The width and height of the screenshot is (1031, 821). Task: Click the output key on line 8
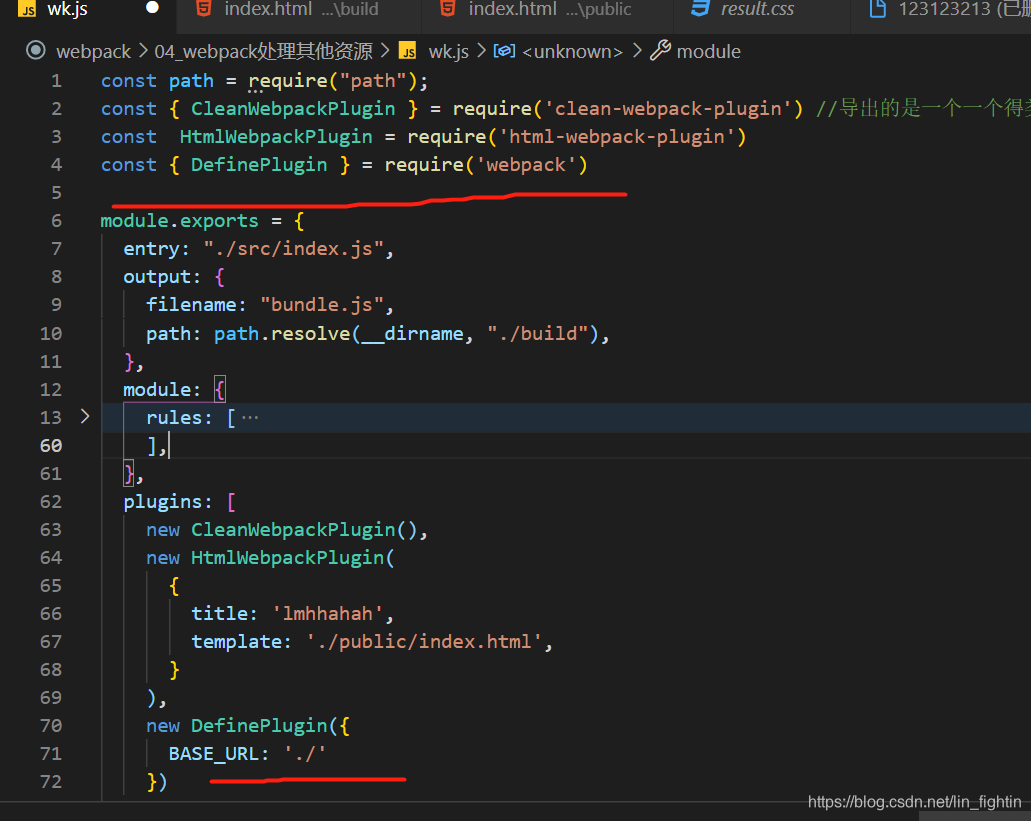click(156, 277)
